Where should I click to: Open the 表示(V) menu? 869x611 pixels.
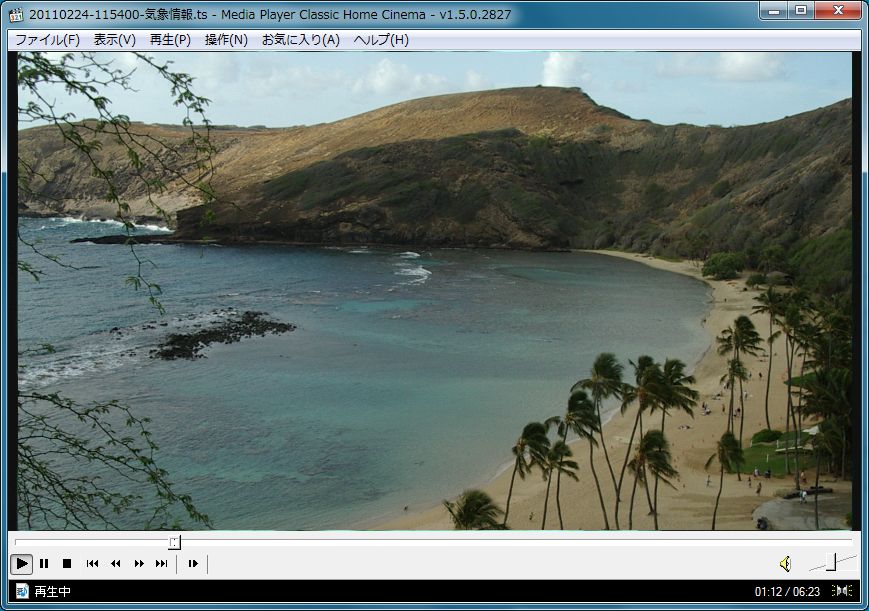coord(115,40)
